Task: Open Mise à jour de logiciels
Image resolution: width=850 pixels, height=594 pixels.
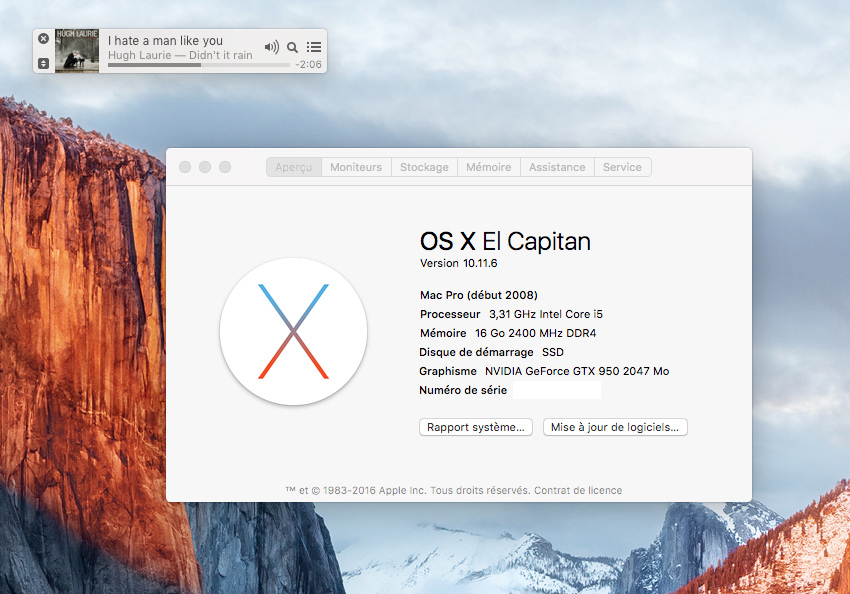Action: (x=615, y=427)
